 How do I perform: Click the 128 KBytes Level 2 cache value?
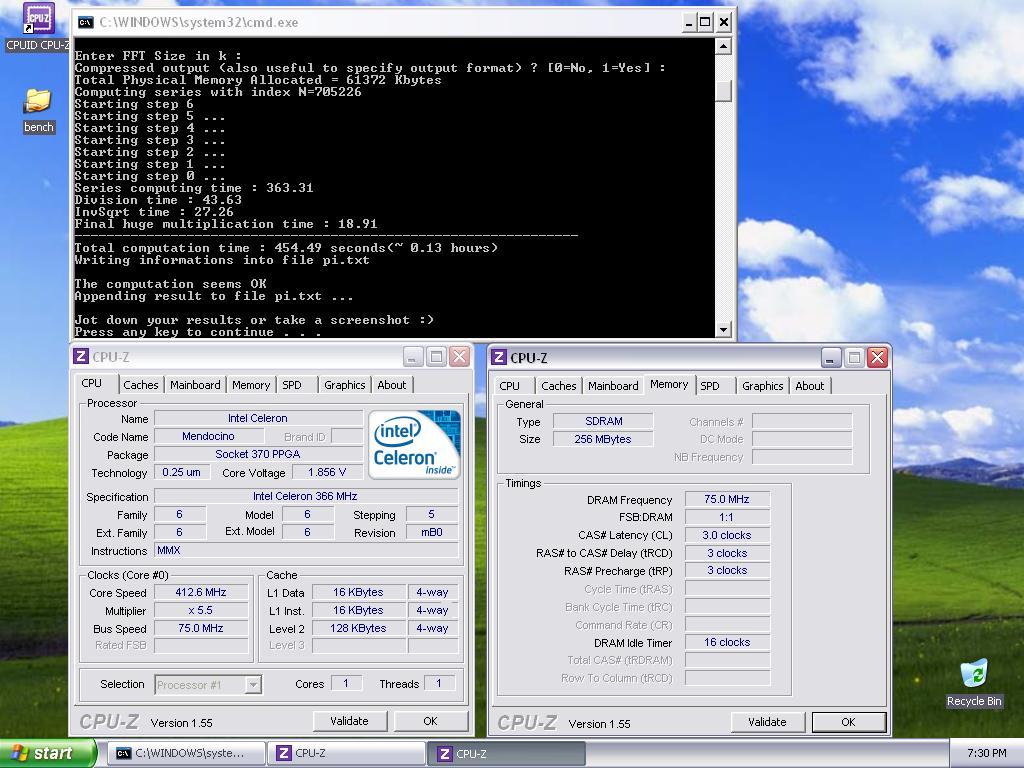(x=359, y=628)
